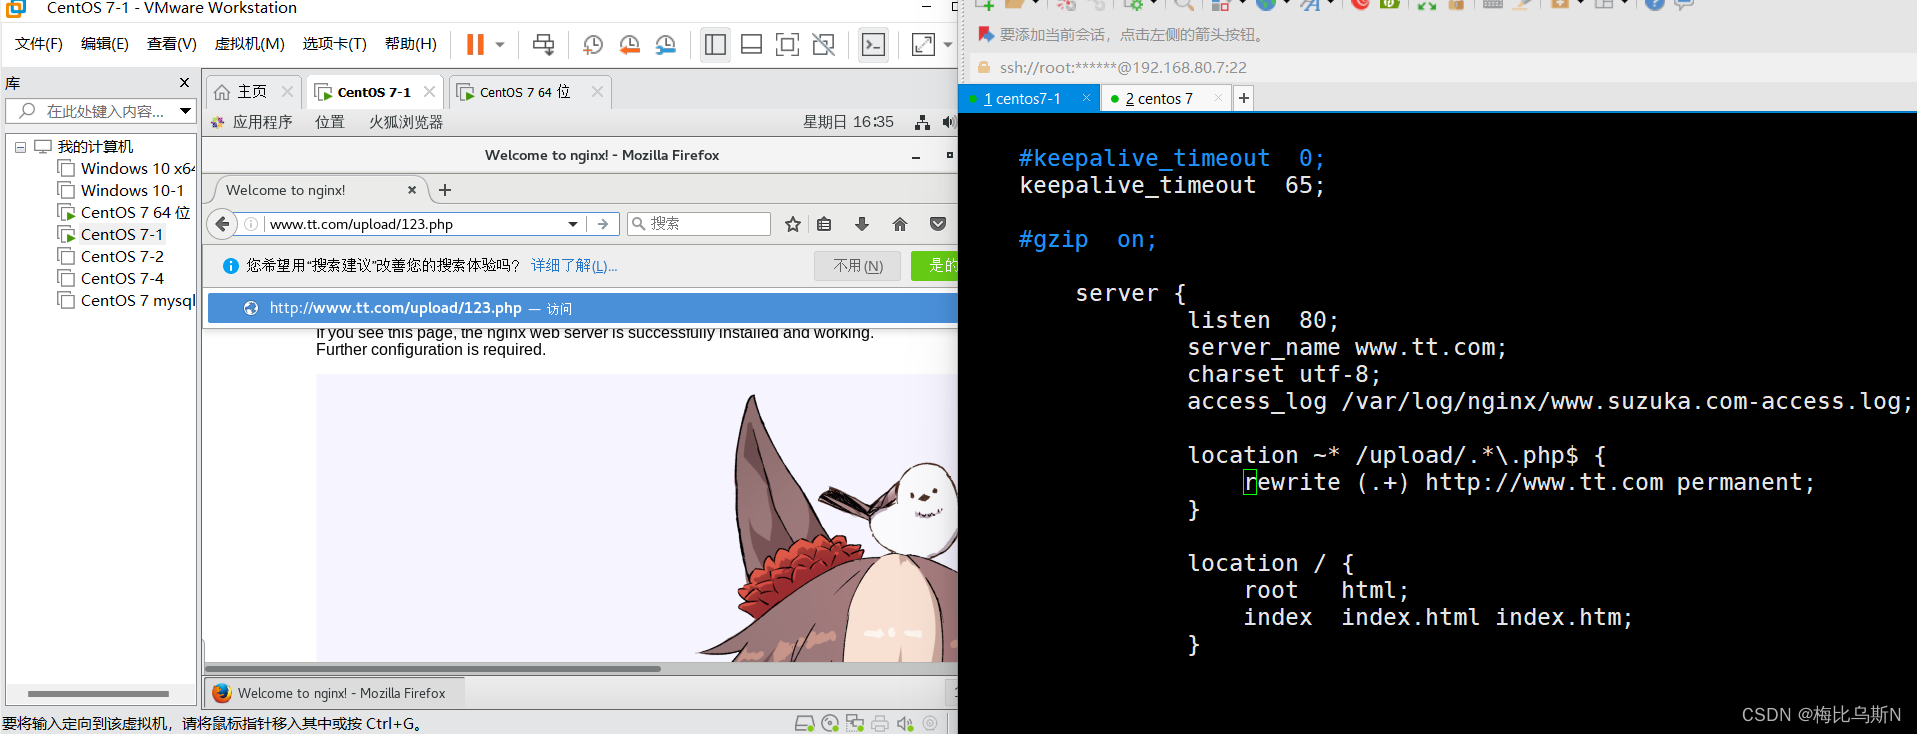The image size is (1917, 734).
Task: Click the GNOME clock 星期日 16:35
Action: [848, 122]
